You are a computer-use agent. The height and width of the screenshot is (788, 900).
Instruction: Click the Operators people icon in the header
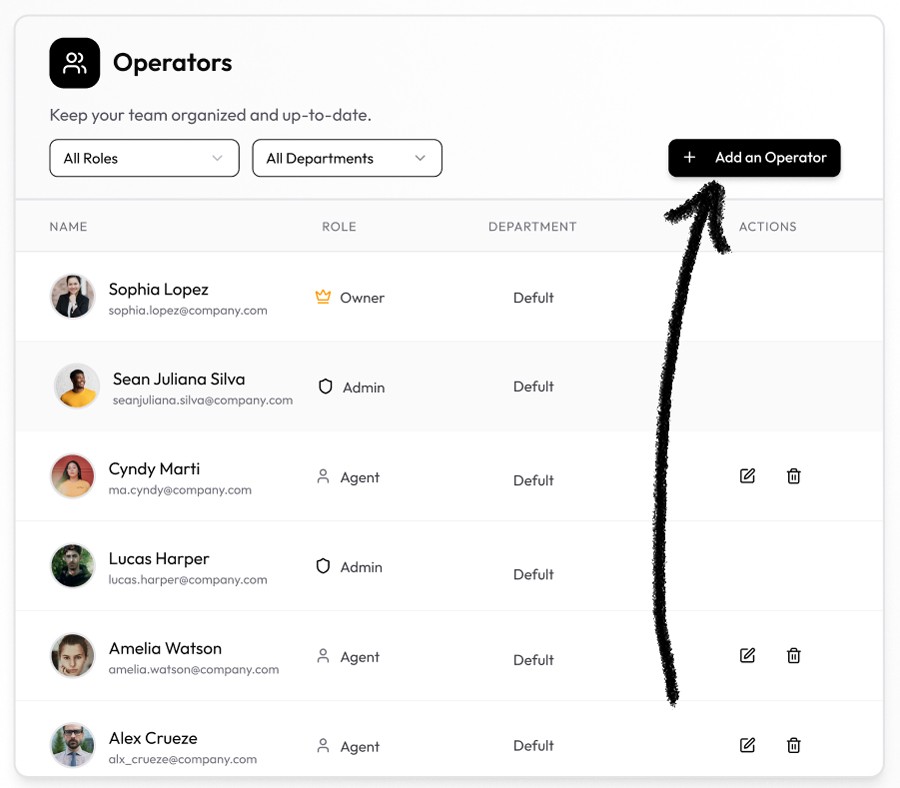(75, 63)
